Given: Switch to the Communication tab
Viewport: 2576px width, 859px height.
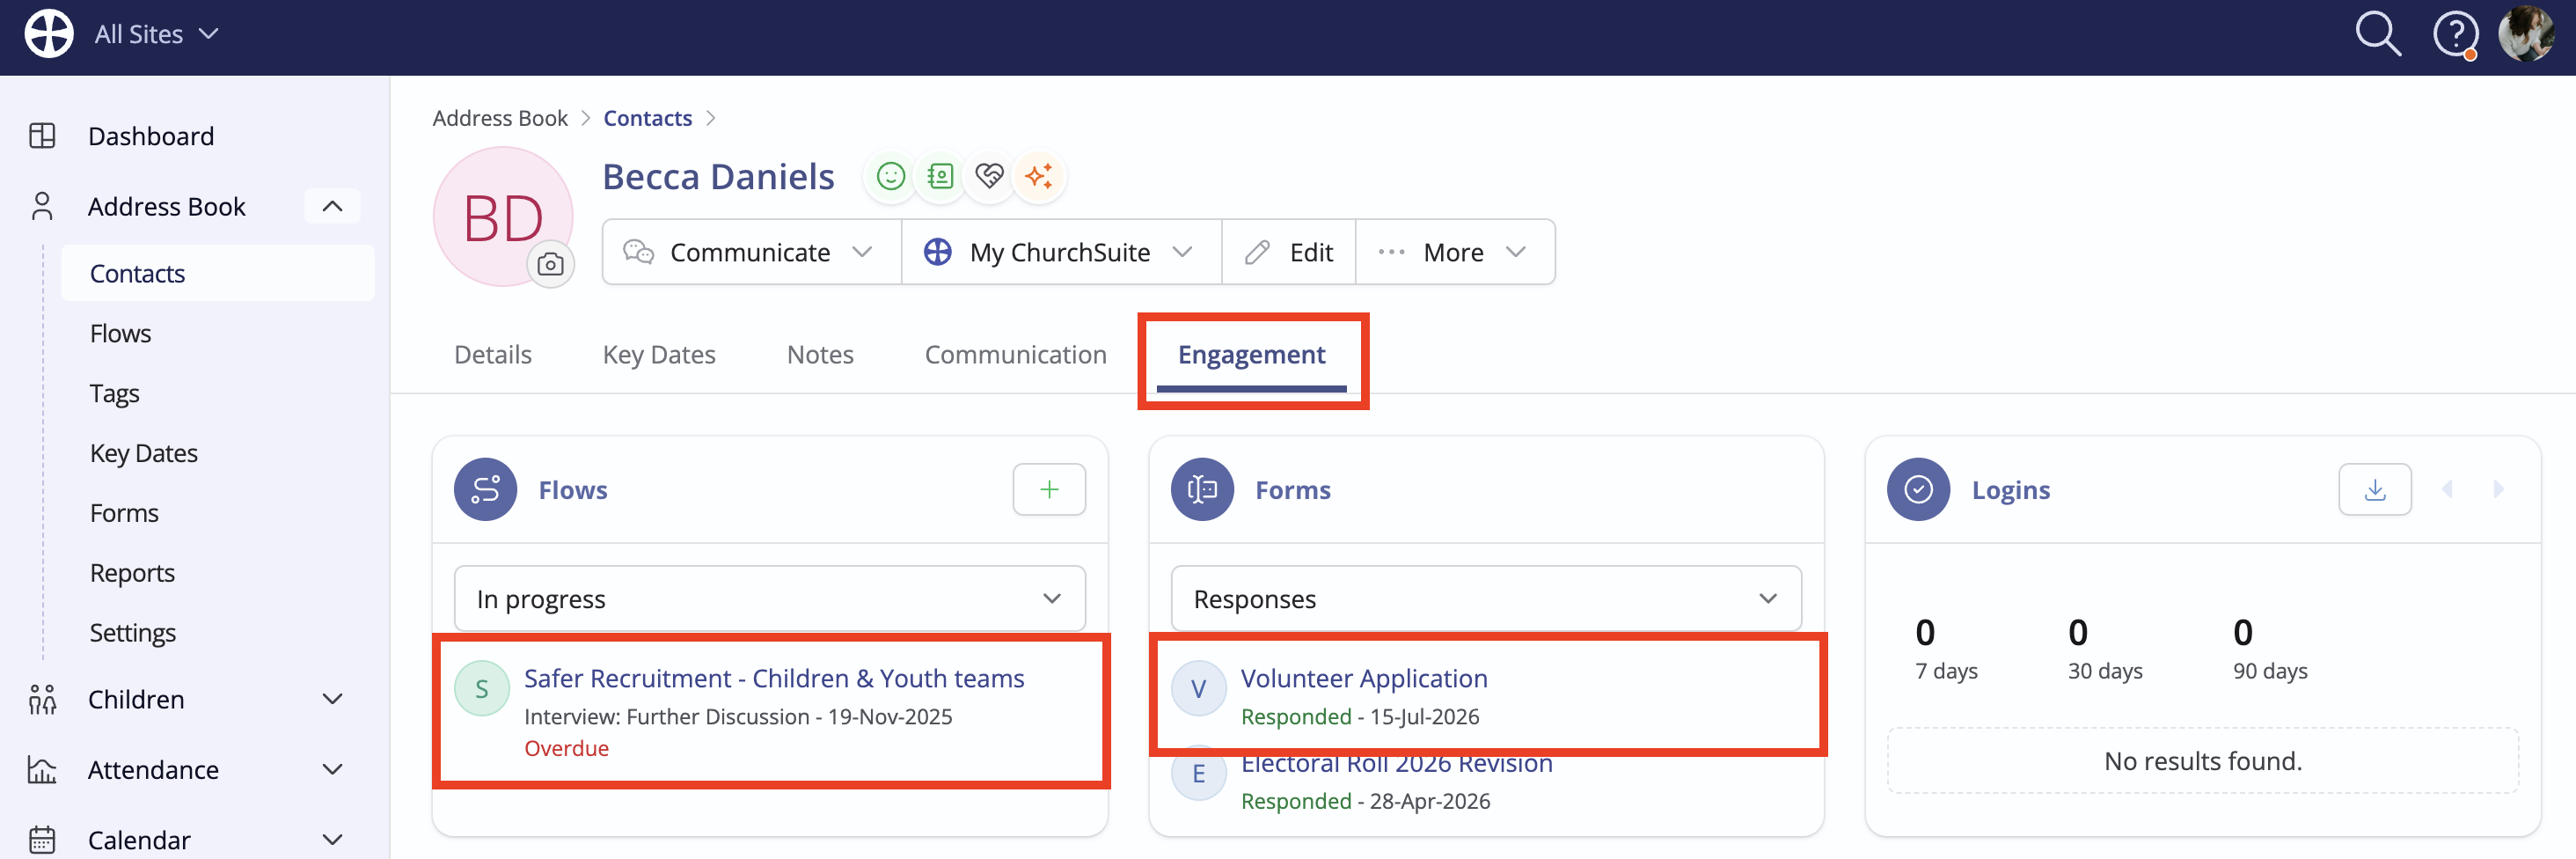Looking at the screenshot, I should coord(1015,354).
